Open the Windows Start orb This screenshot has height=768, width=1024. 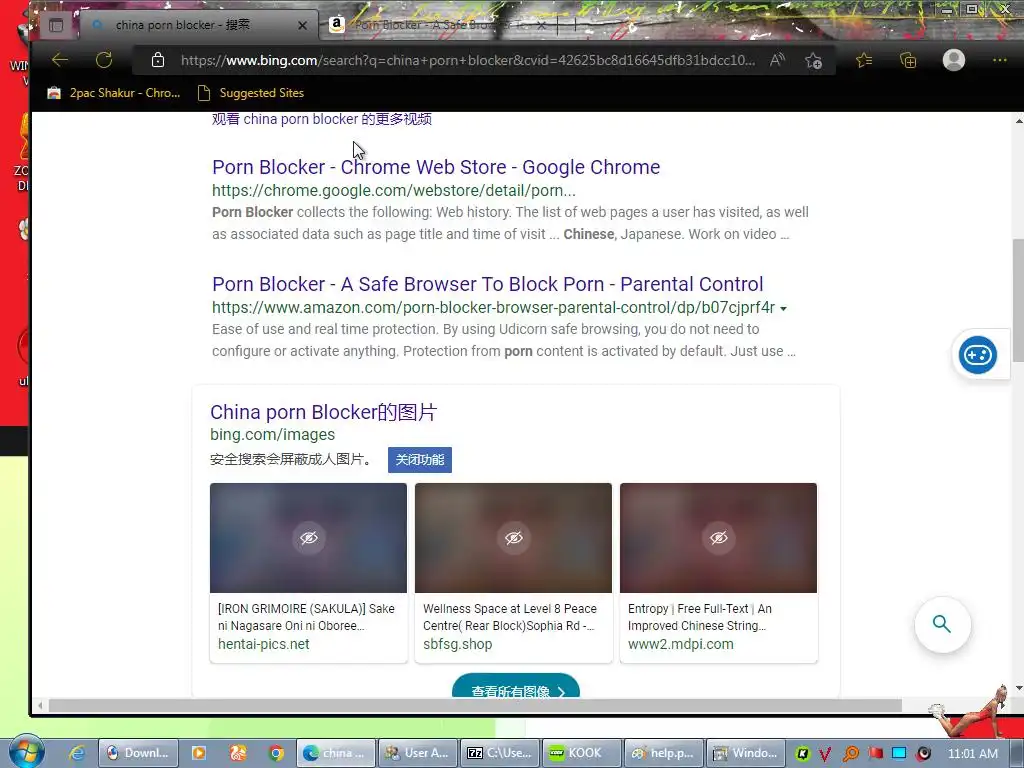pos(27,752)
